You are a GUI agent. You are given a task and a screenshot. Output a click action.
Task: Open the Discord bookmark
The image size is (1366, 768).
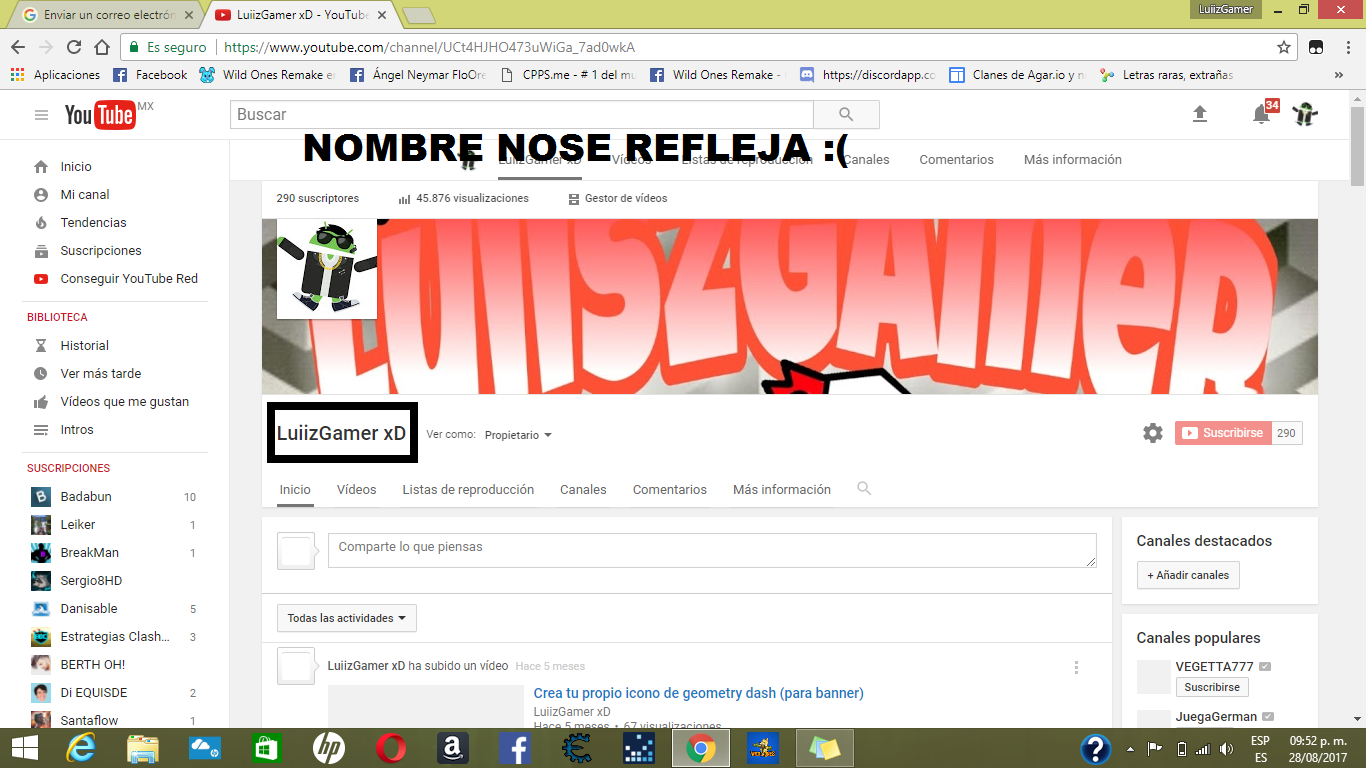pyautogui.click(x=868, y=75)
